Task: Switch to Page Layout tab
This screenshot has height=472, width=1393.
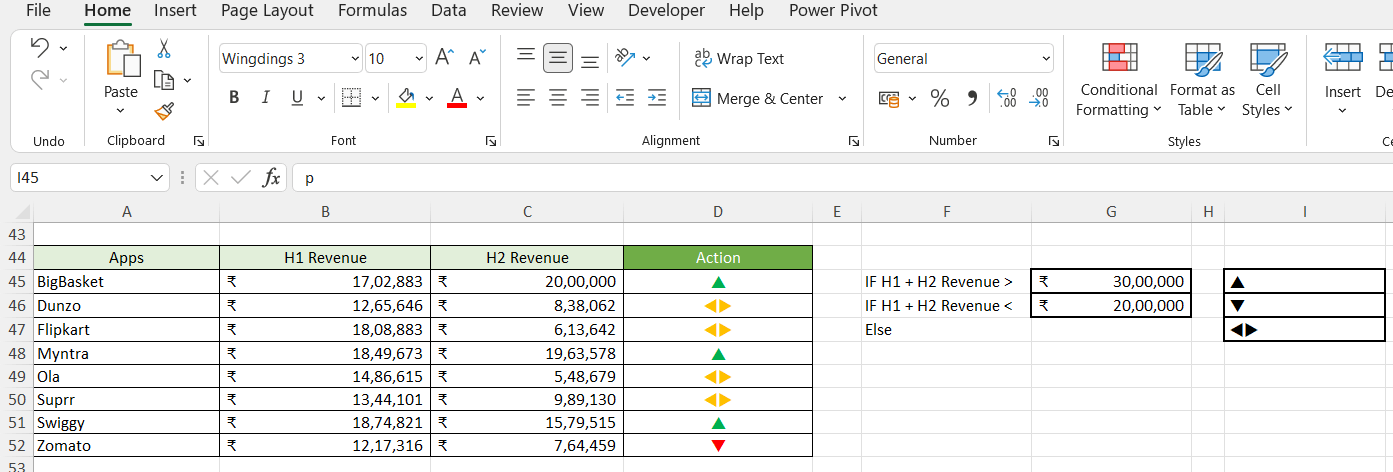Action: coord(267,11)
